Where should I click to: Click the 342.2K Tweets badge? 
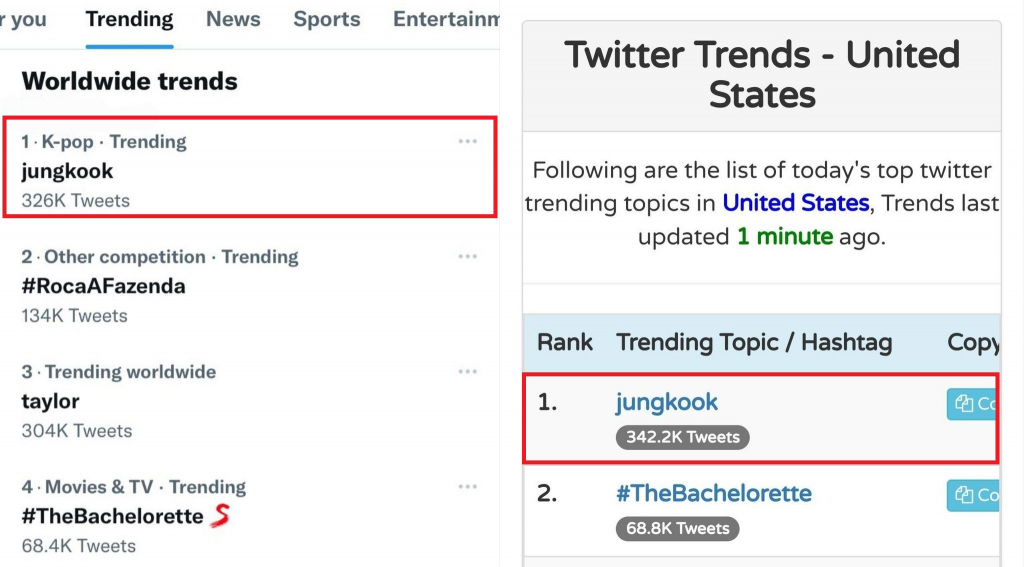click(x=682, y=437)
